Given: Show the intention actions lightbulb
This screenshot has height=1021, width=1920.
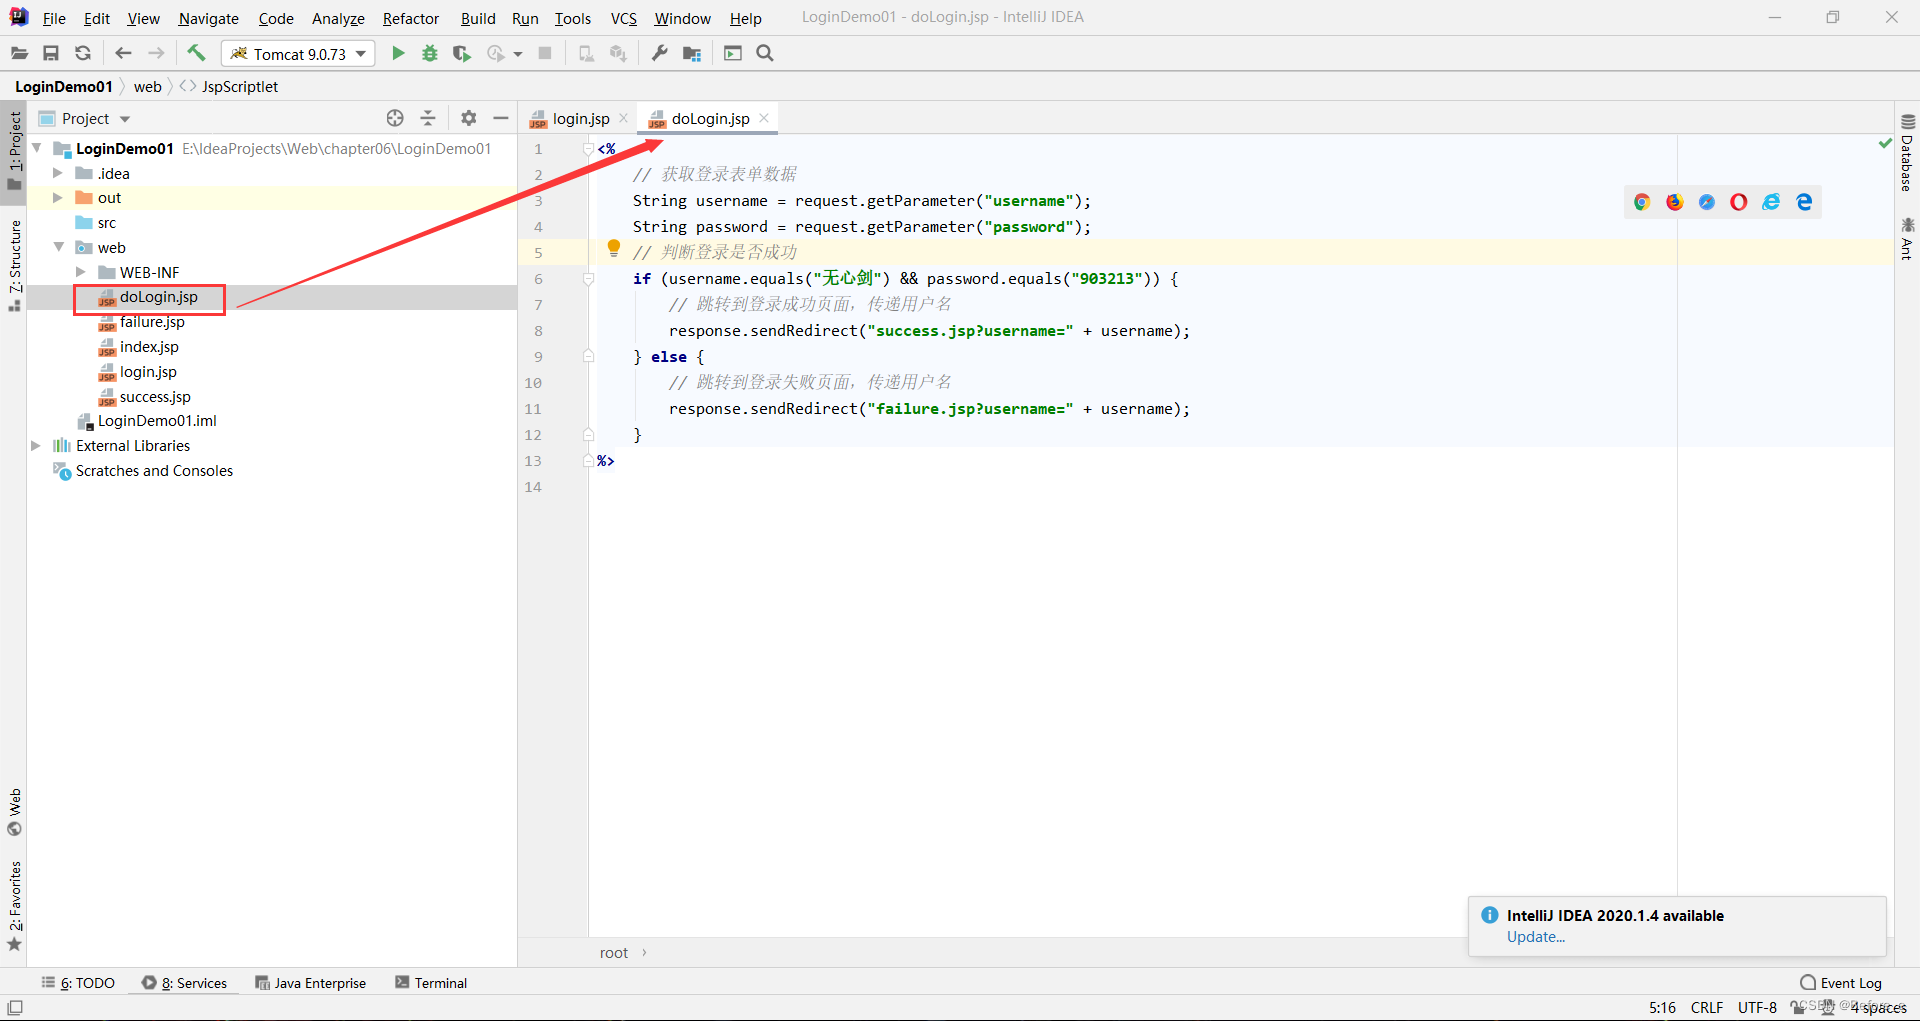Looking at the screenshot, I should click(613, 248).
